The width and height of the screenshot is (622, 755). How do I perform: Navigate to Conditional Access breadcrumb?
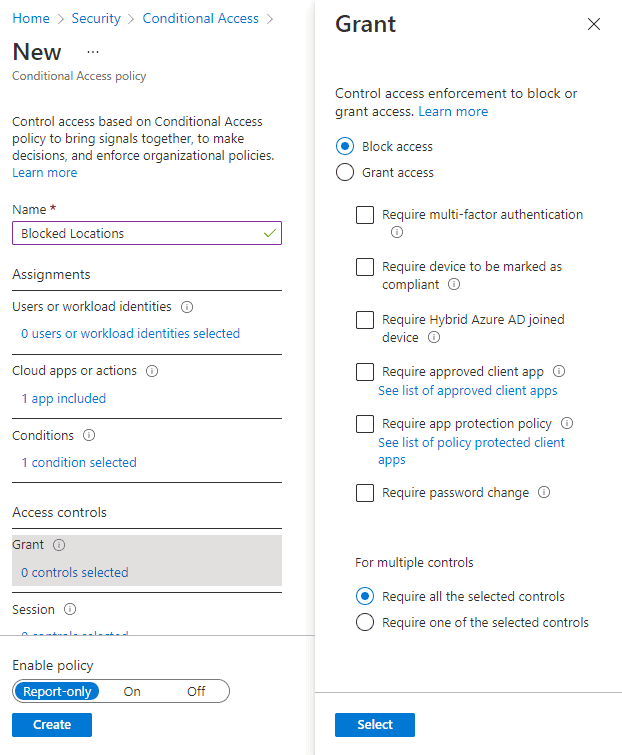coord(200,18)
